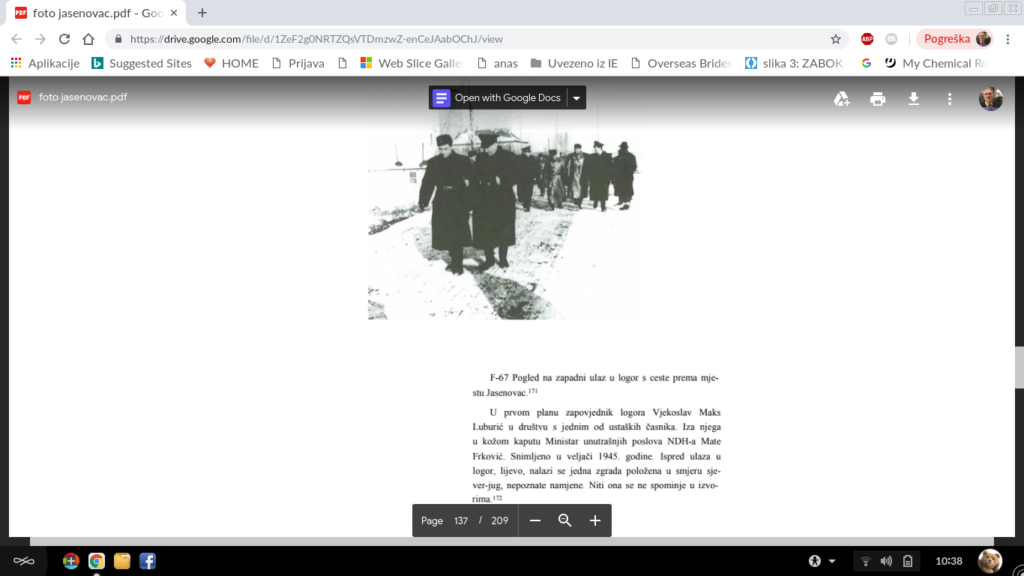Launch Facebook from the shelf
This screenshot has width=1024, height=576.
[x=147, y=561]
